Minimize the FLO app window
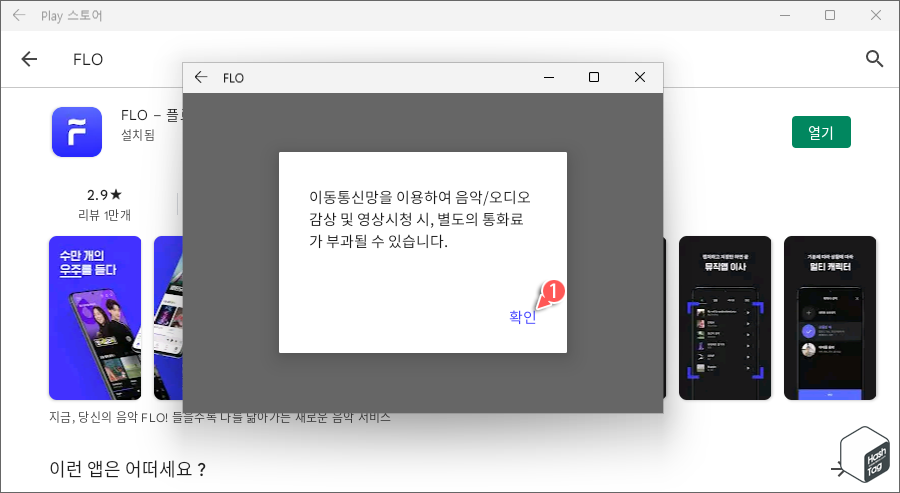900x493 pixels. [x=549, y=77]
